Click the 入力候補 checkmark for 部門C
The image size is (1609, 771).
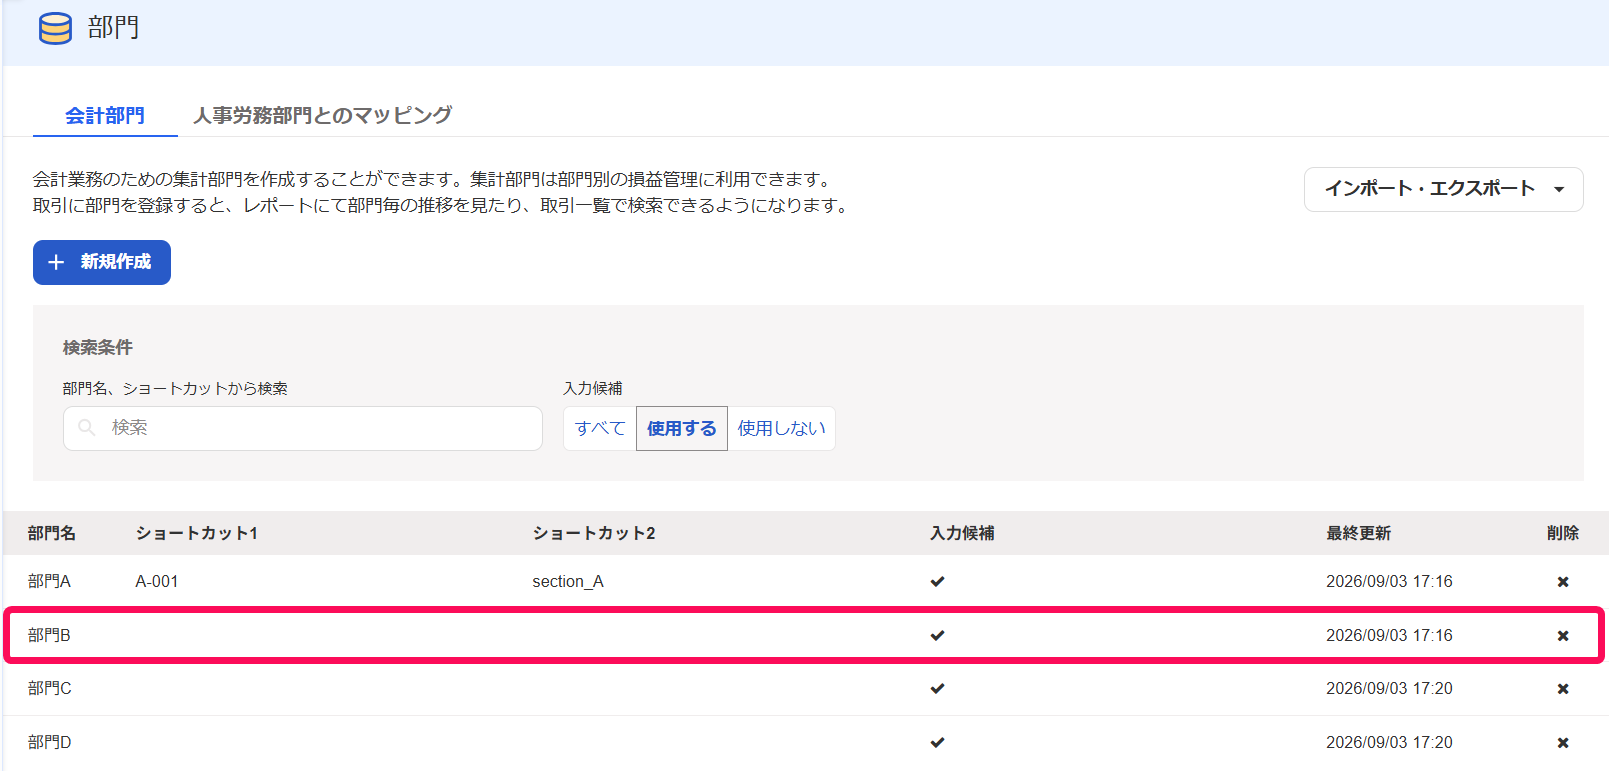tap(937, 689)
